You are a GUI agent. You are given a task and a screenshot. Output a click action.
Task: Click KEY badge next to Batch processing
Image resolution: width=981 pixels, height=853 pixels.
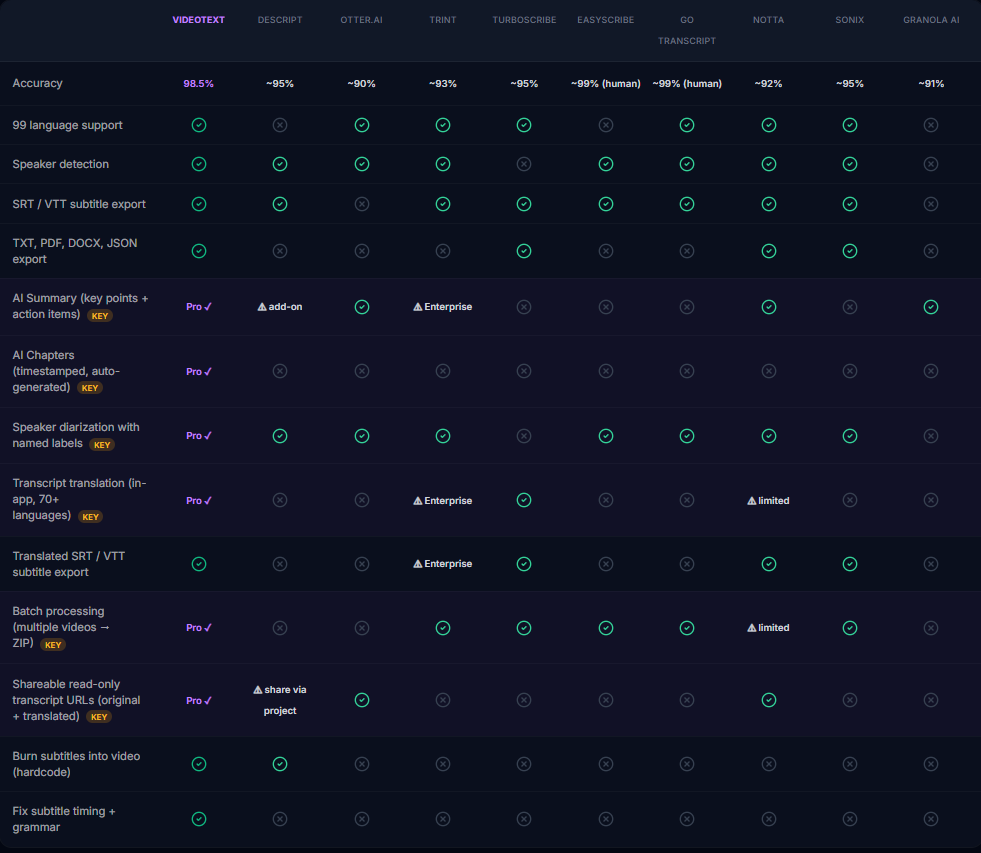point(53,645)
